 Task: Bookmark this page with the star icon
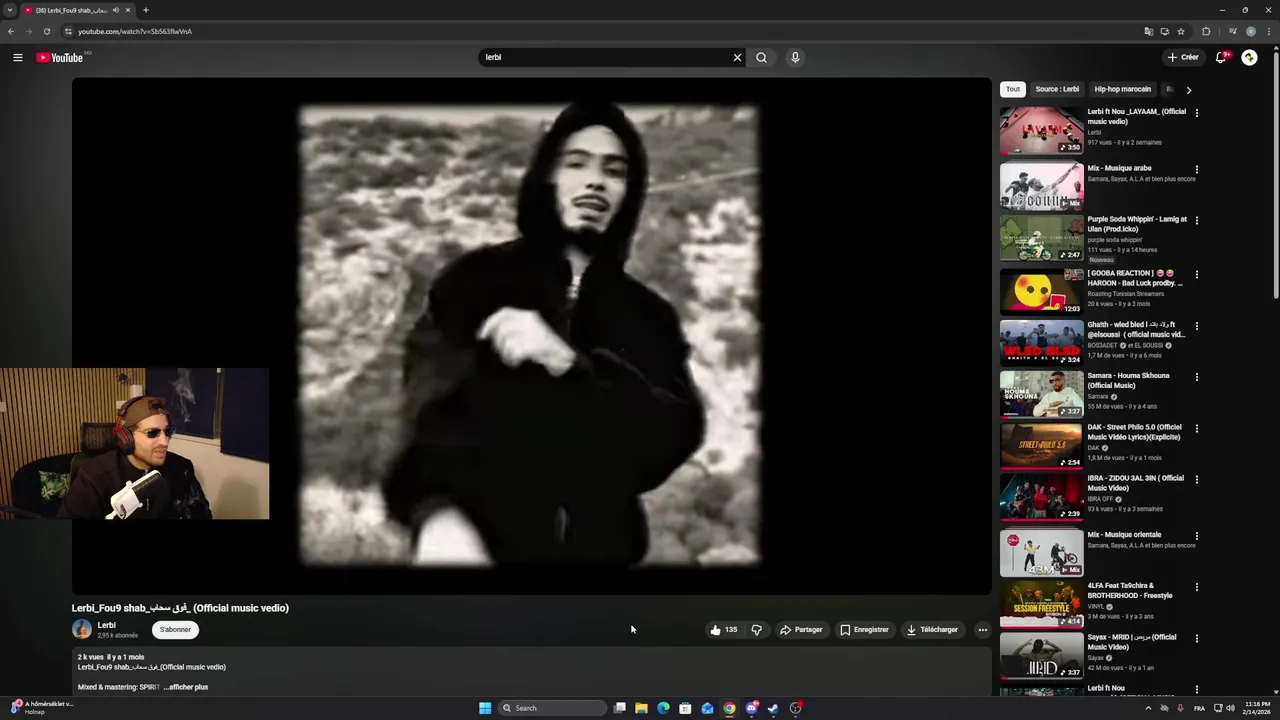pos(1181,31)
